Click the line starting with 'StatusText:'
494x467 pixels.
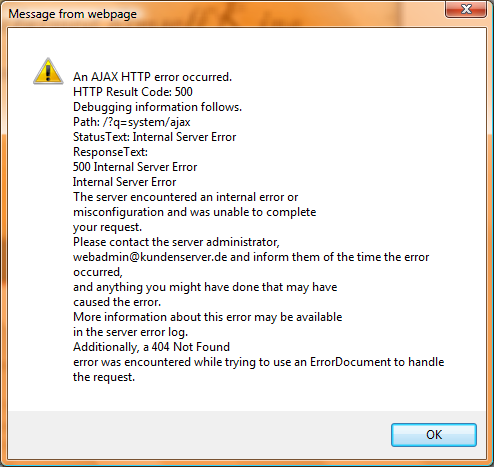coord(155,137)
